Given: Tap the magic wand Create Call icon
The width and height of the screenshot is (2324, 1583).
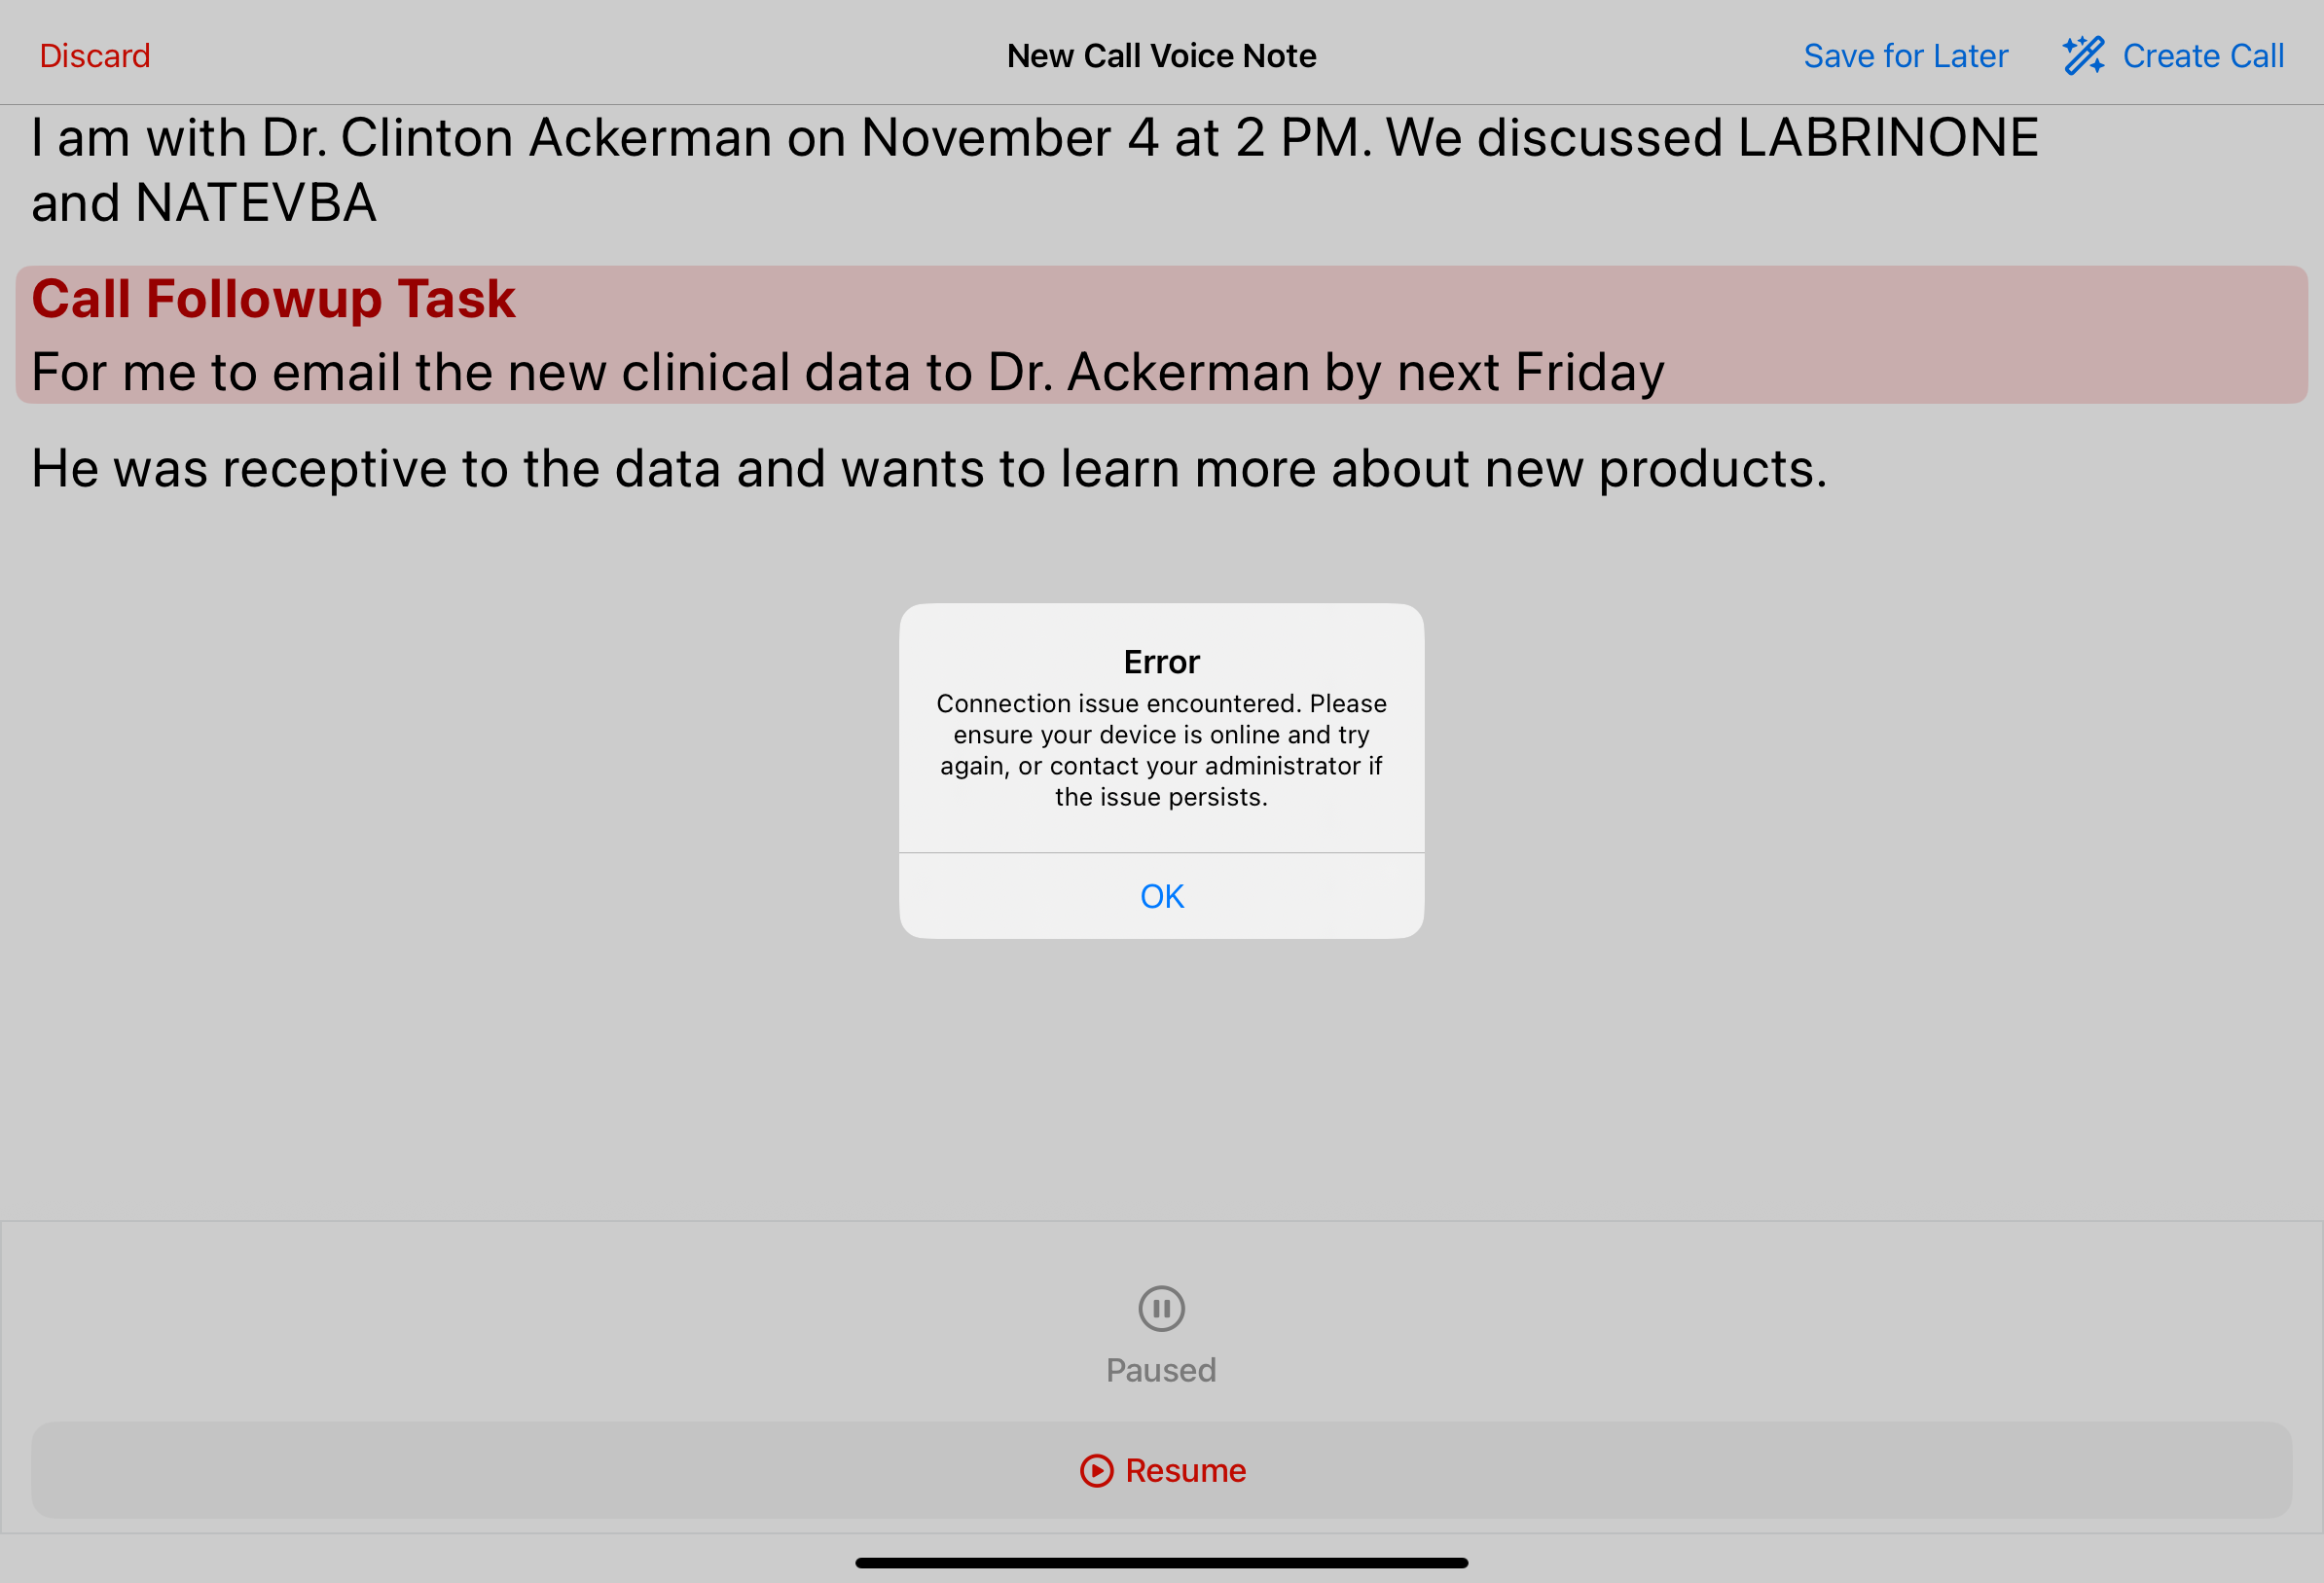Looking at the screenshot, I should [x=2083, y=56].
